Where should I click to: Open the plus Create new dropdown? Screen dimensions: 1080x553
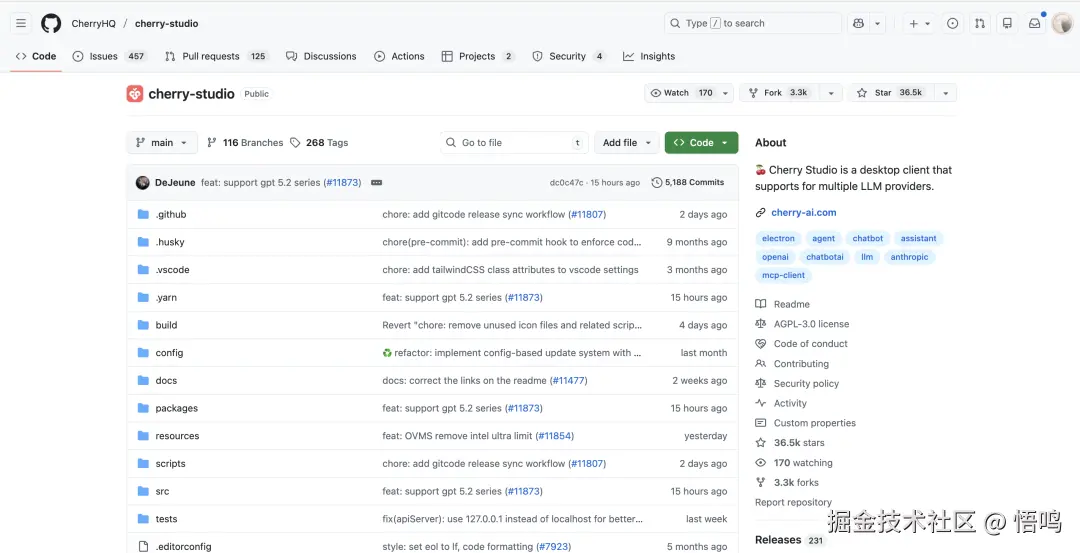(920, 23)
